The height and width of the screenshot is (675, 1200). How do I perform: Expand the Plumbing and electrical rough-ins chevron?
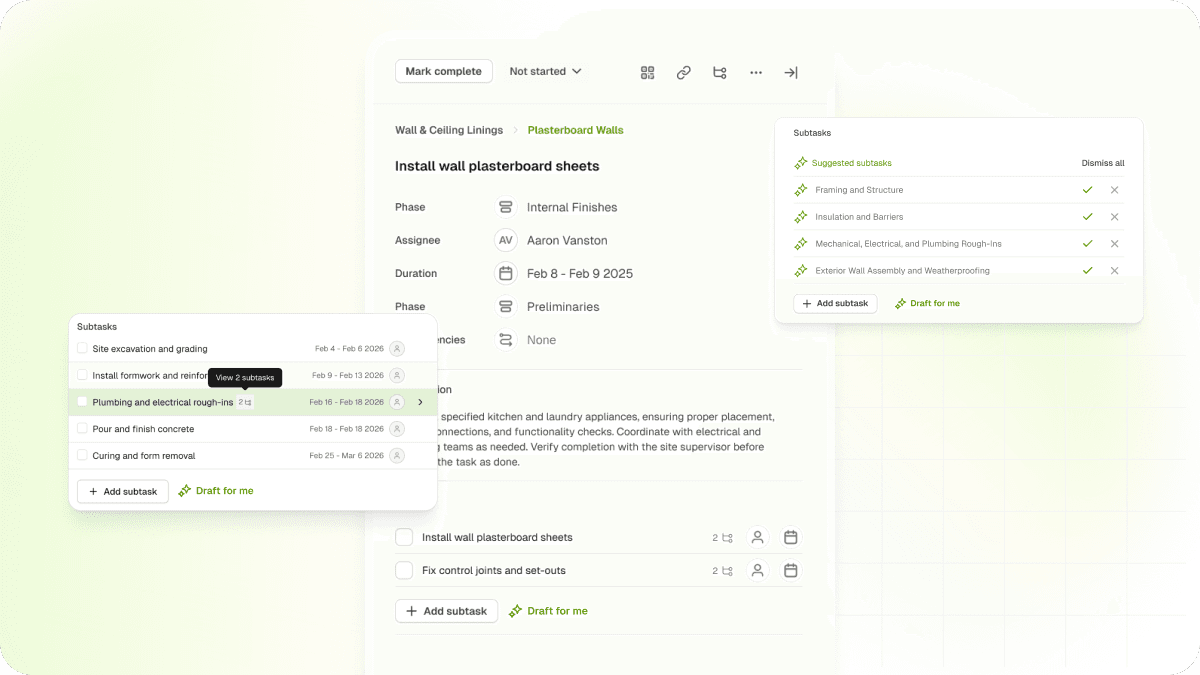[x=420, y=402]
